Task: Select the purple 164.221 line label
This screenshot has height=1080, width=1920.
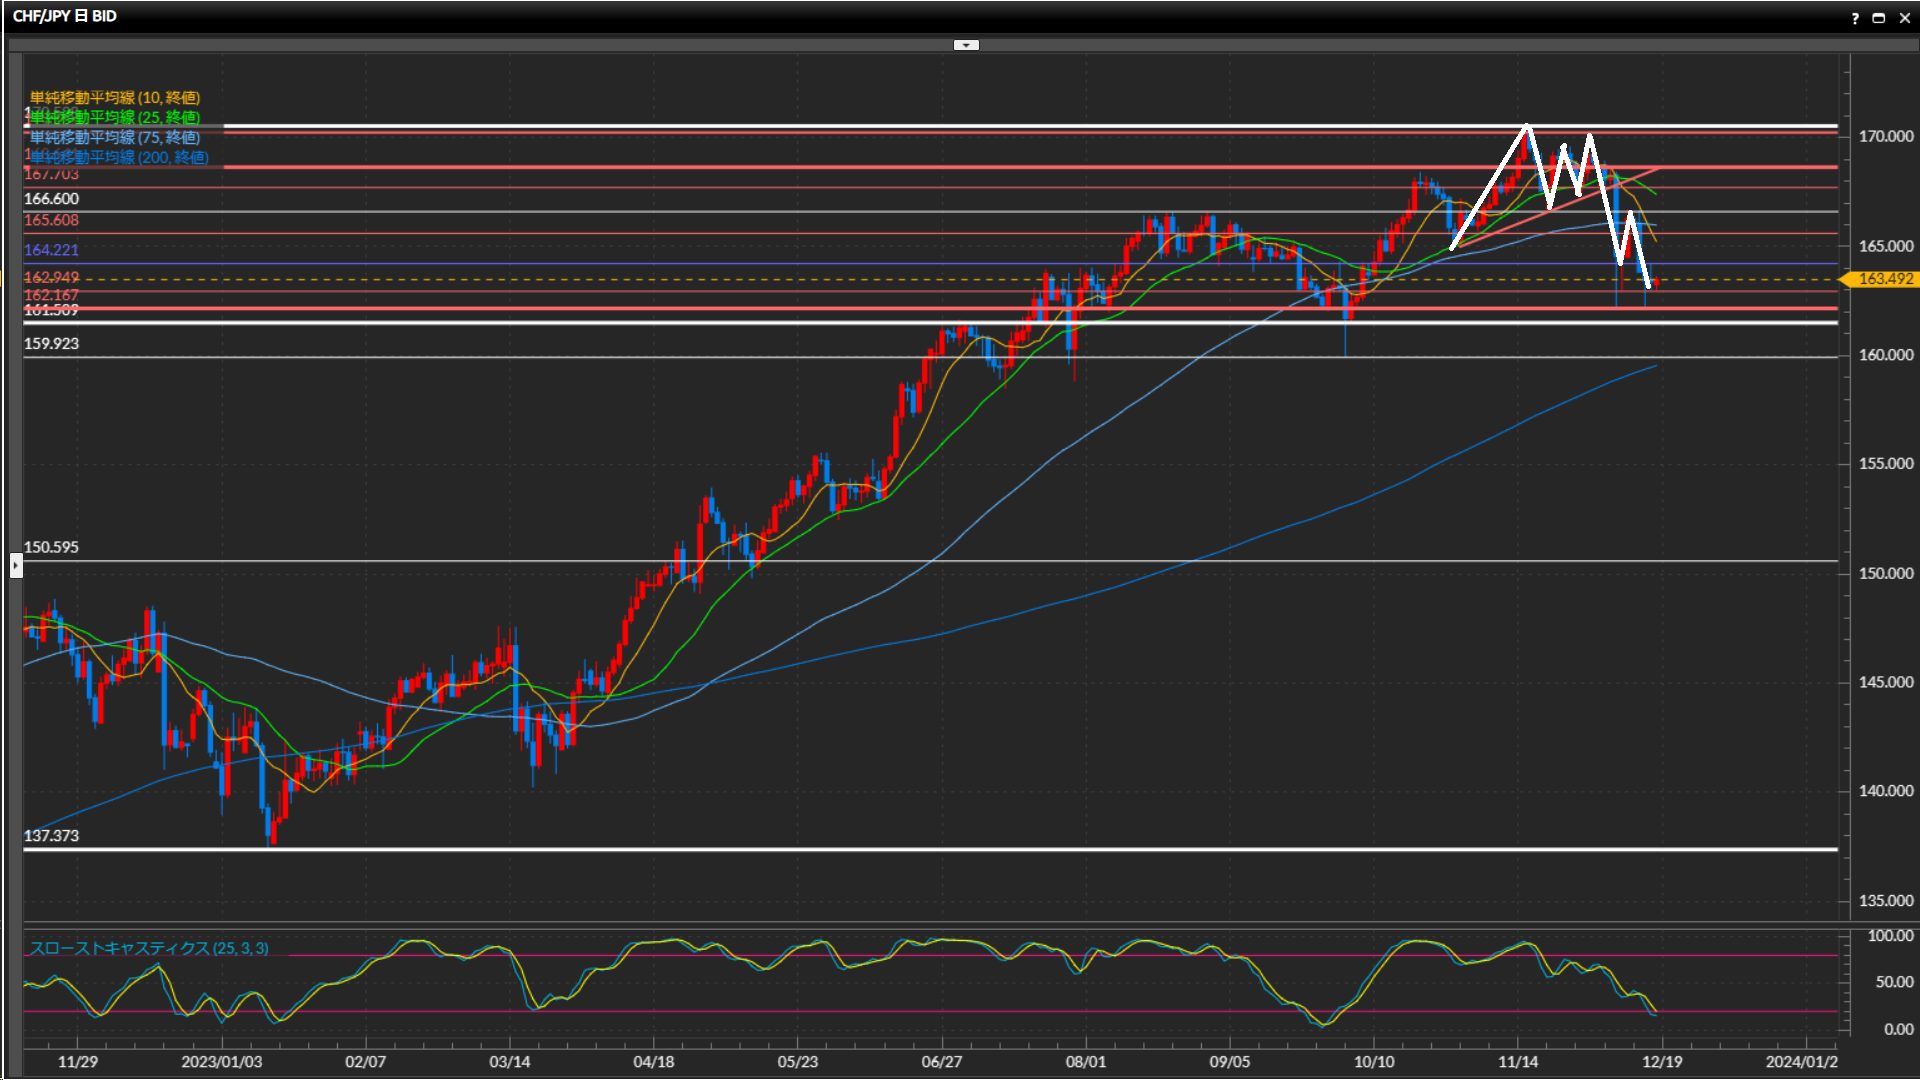Action: click(x=51, y=250)
